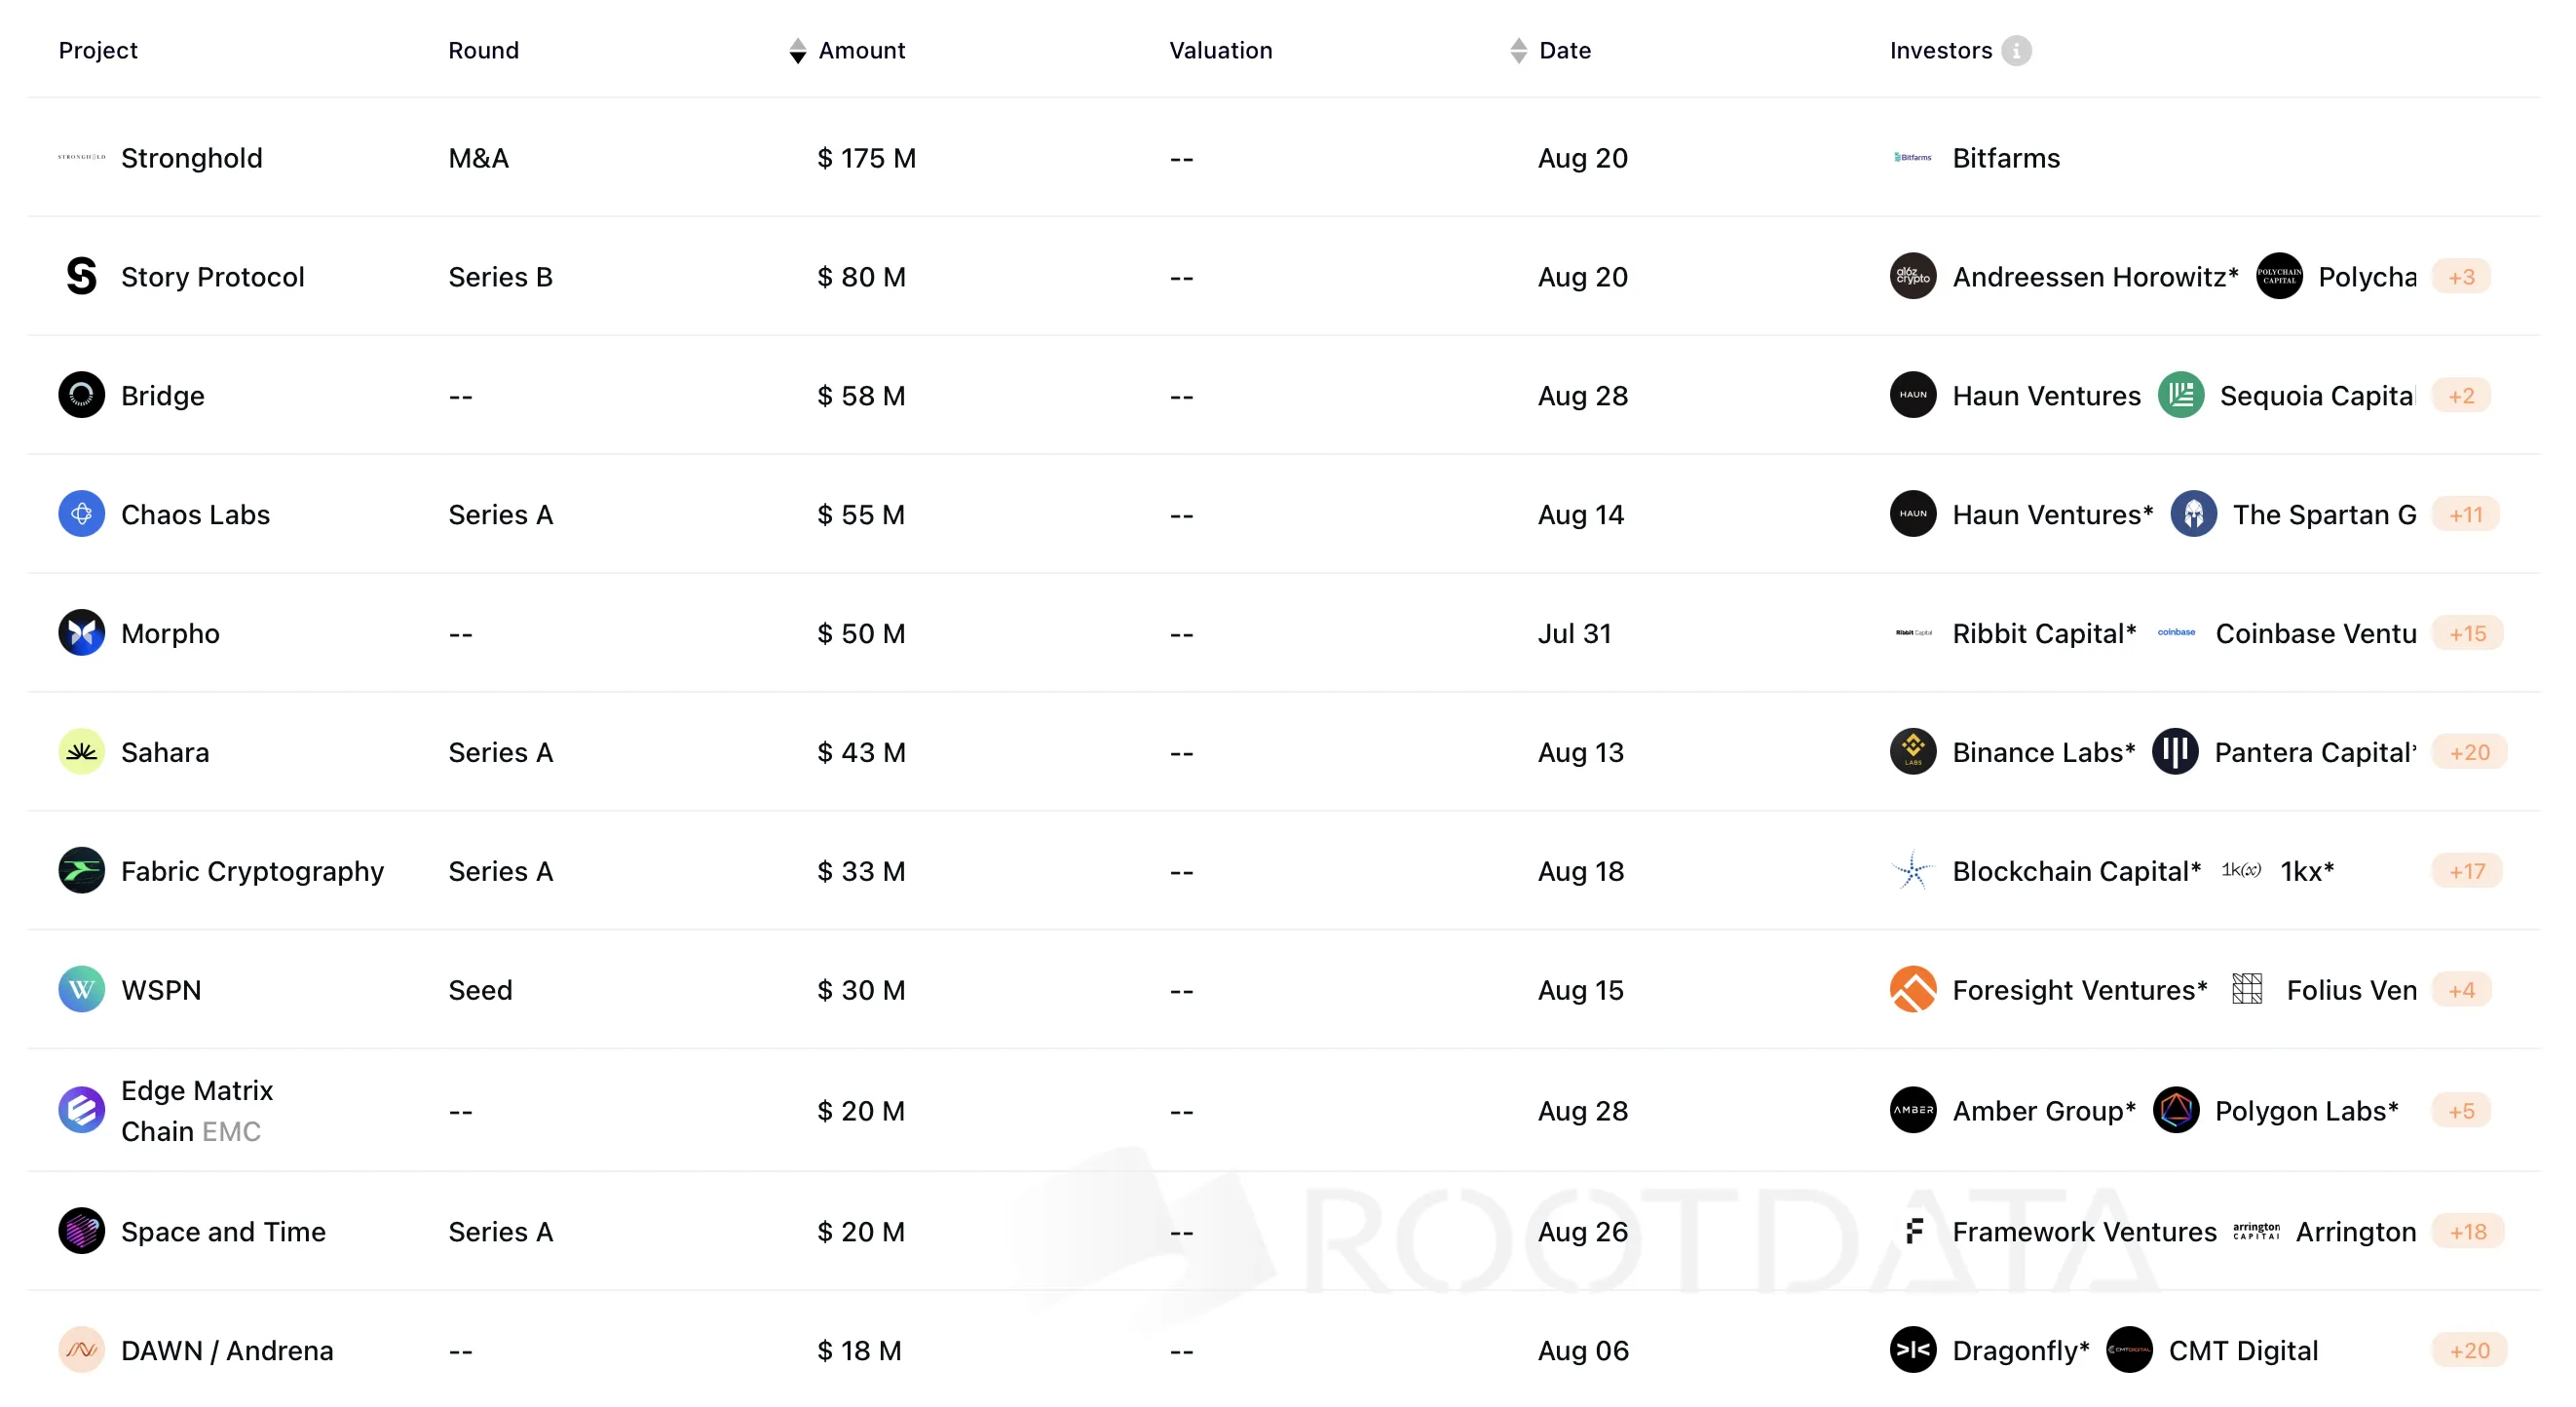The image size is (2576, 1407).
Task: Click the Foresight Ventures orange logo
Action: point(1912,989)
